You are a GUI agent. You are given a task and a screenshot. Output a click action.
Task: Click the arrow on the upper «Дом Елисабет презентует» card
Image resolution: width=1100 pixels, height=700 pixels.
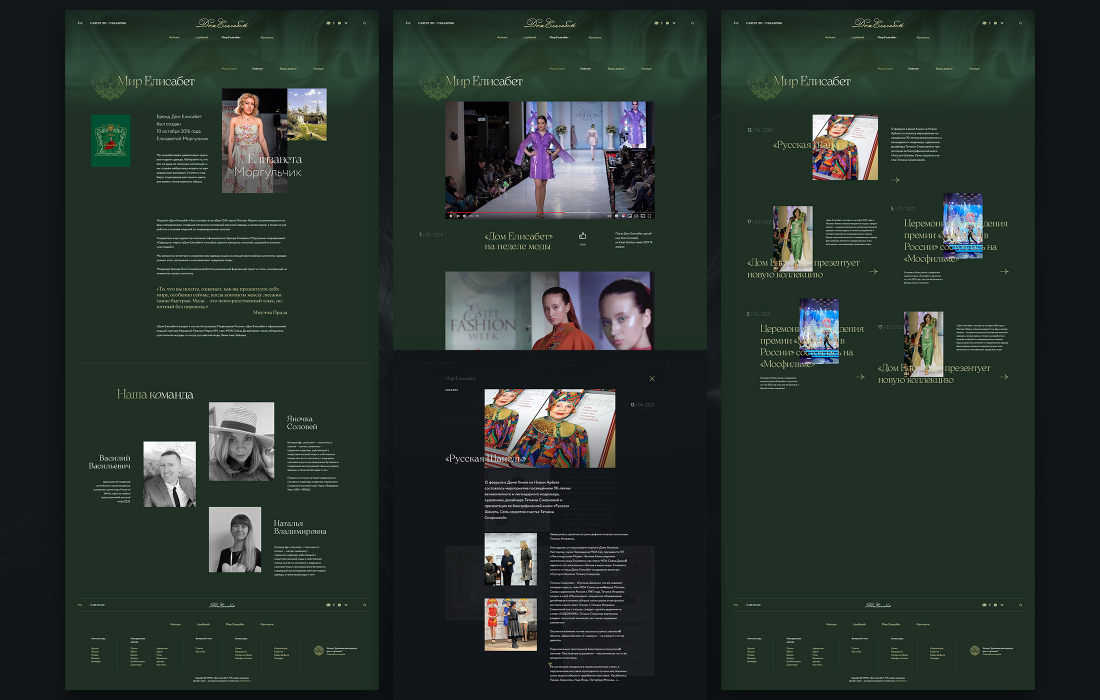point(873,271)
